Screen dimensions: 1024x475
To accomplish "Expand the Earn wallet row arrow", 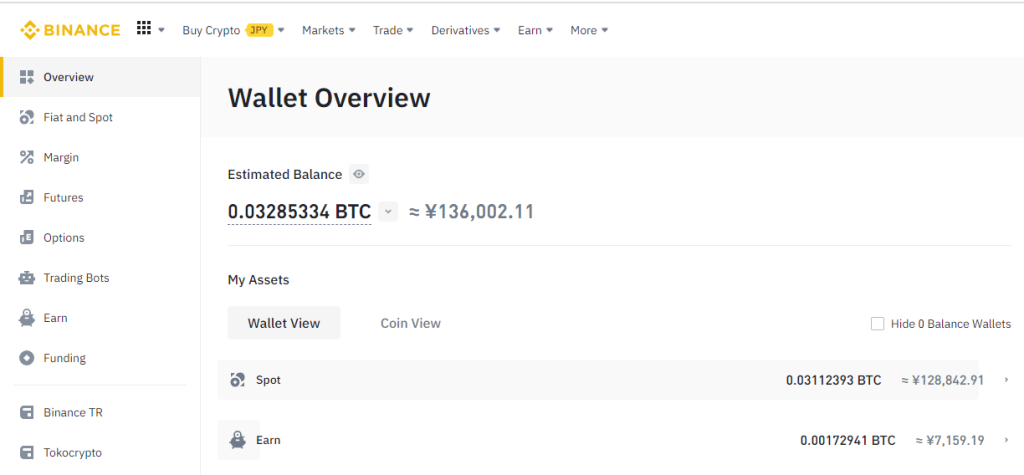I will (x=1006, y=440).
